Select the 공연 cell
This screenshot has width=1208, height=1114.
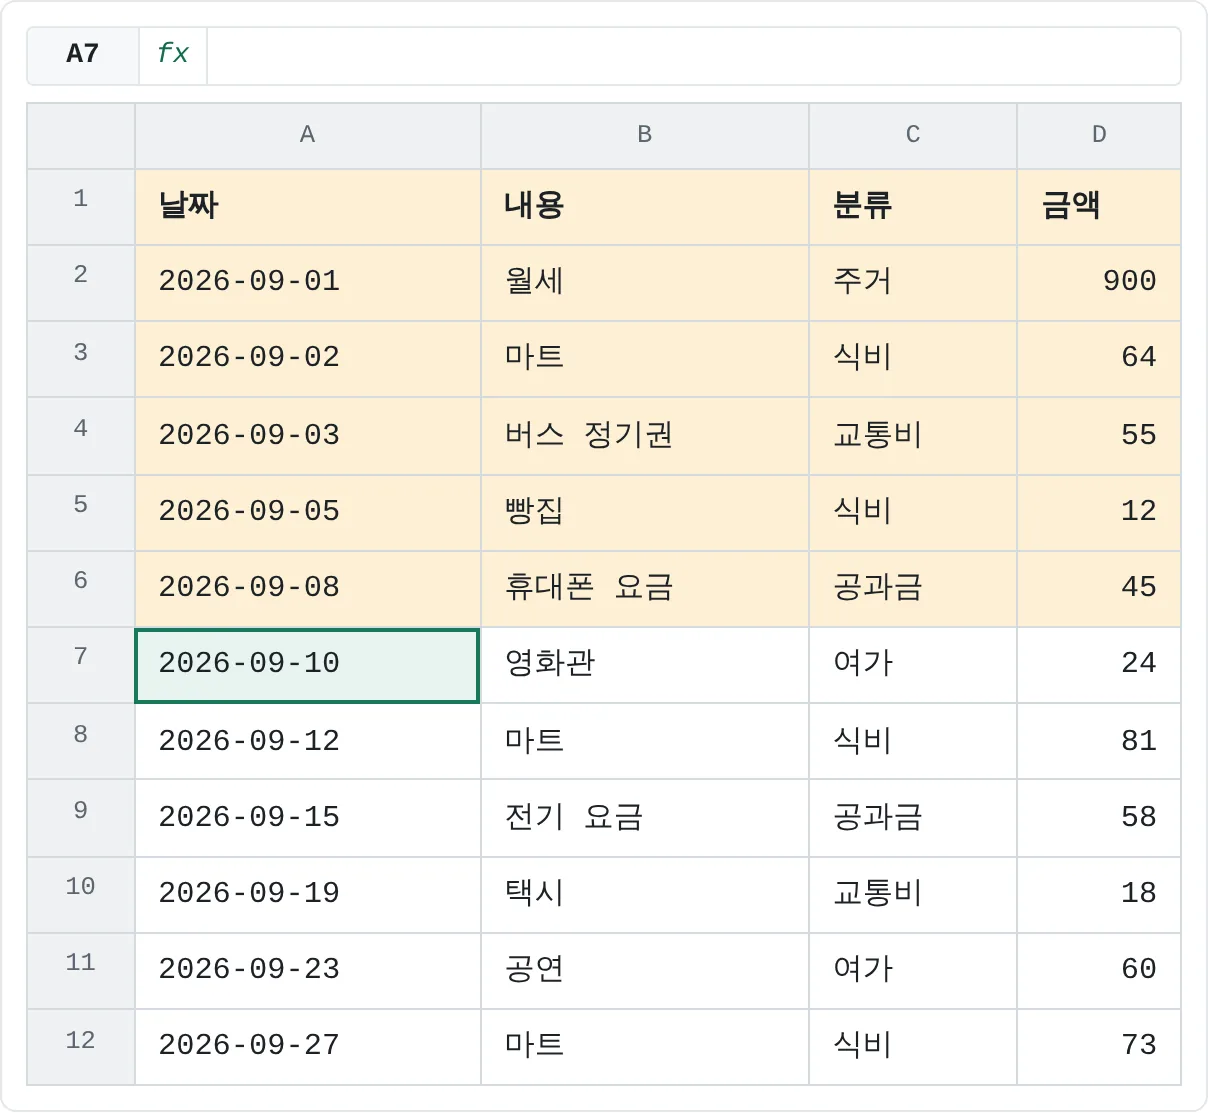645,971
